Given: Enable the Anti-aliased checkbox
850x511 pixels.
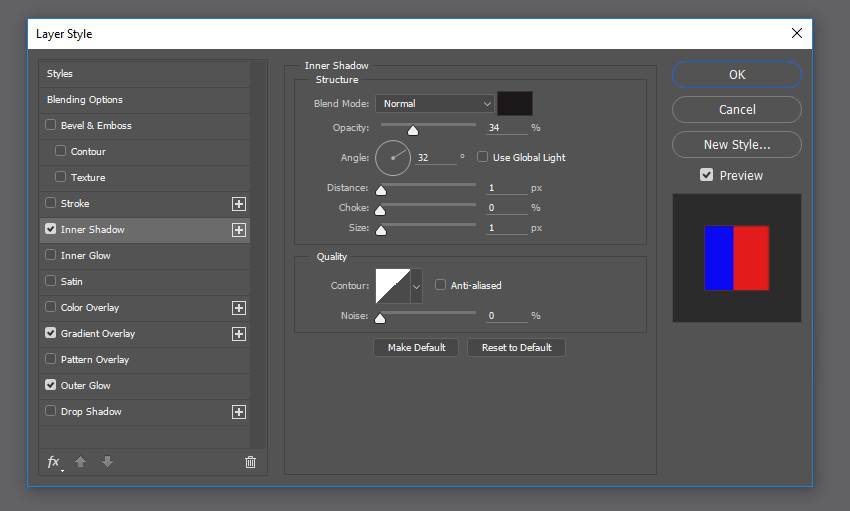Looking at the screenshot, I should click(440, 285).
